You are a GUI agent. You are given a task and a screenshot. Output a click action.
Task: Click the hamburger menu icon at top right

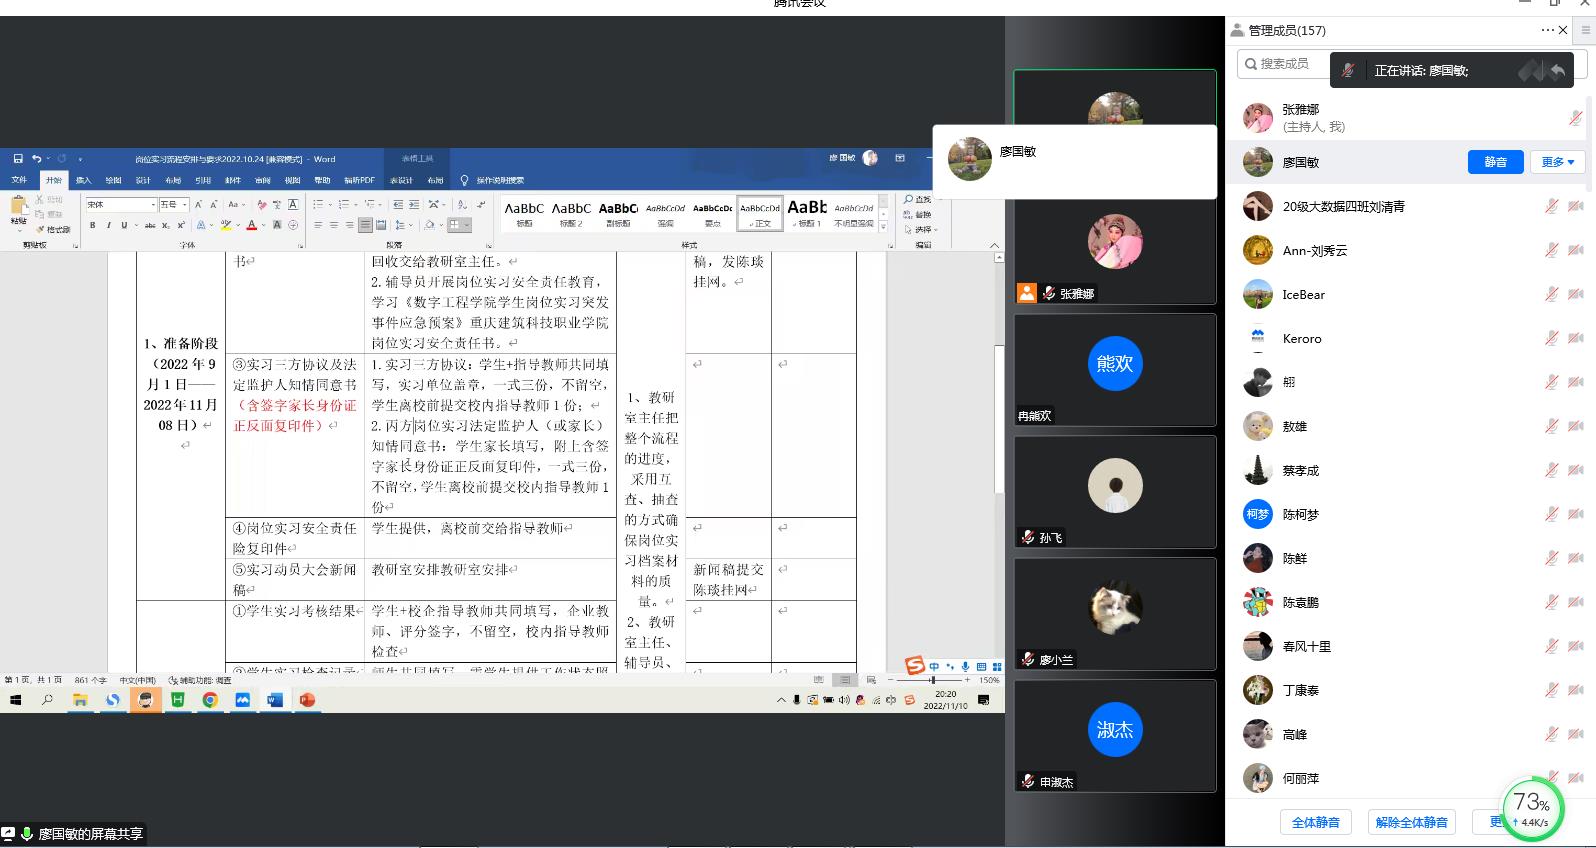1585,30
